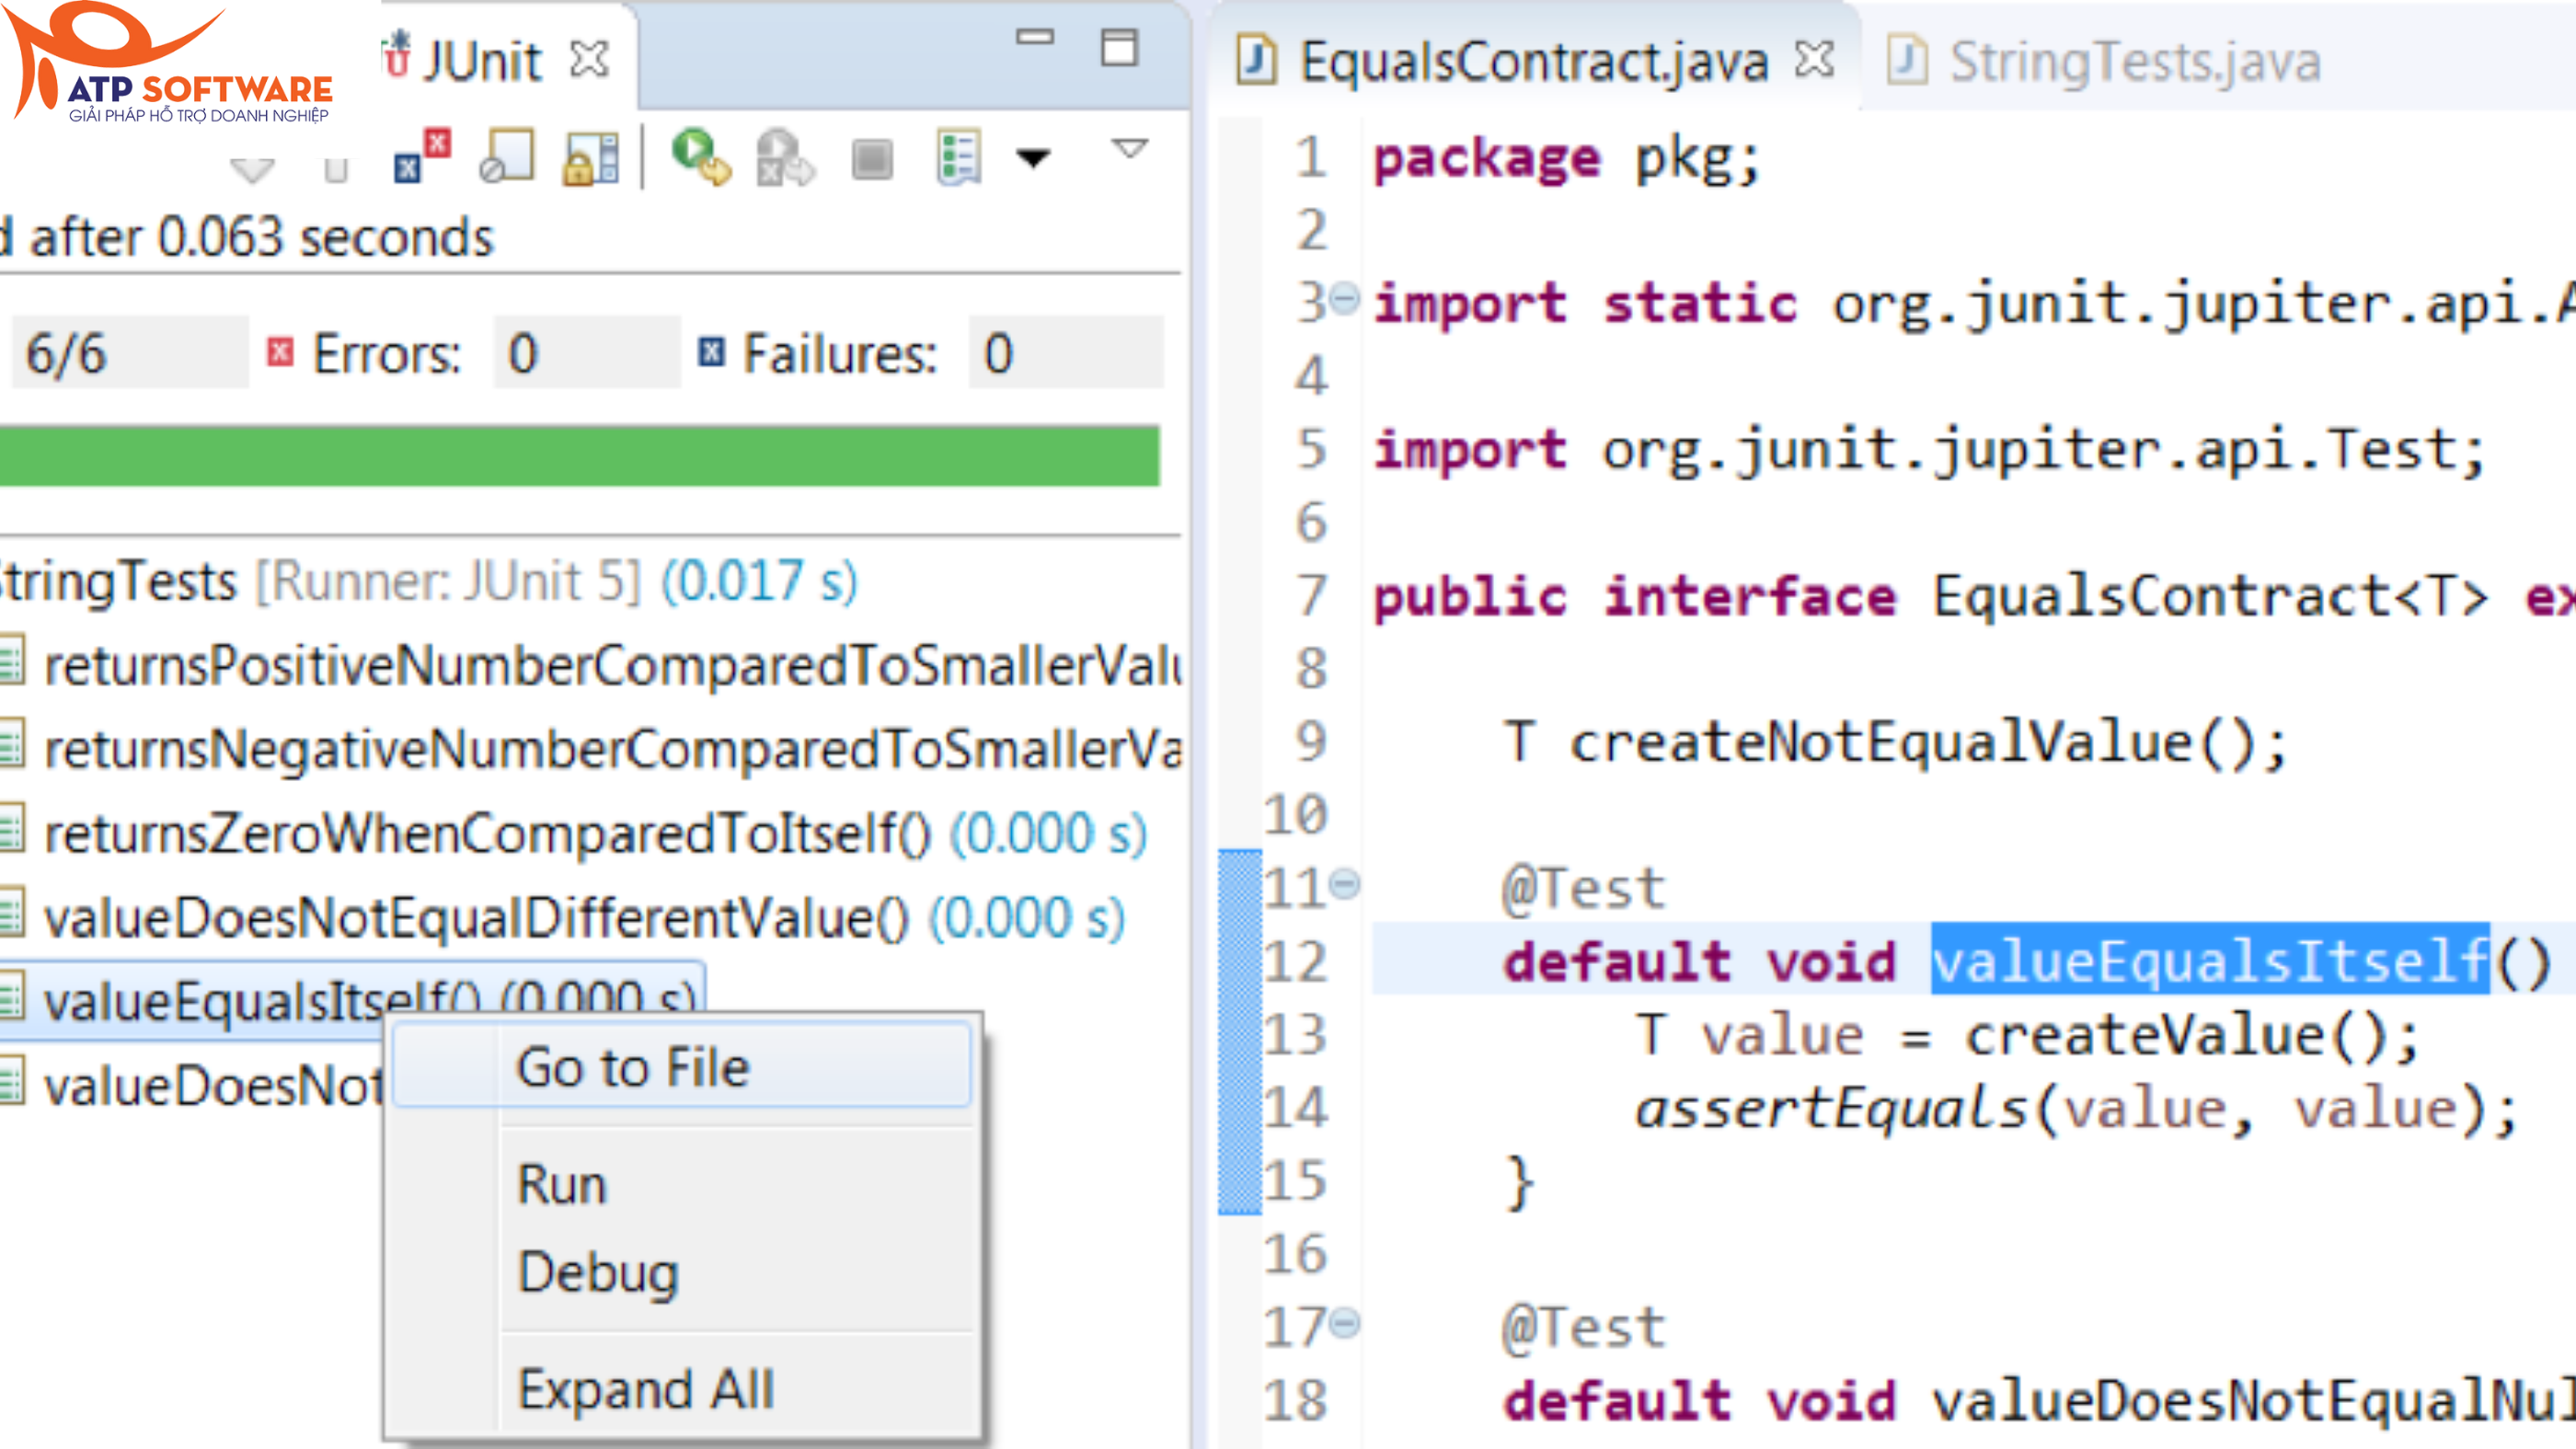
Task: Close the EqualsContract.java tab
Action: point(1814,60)
